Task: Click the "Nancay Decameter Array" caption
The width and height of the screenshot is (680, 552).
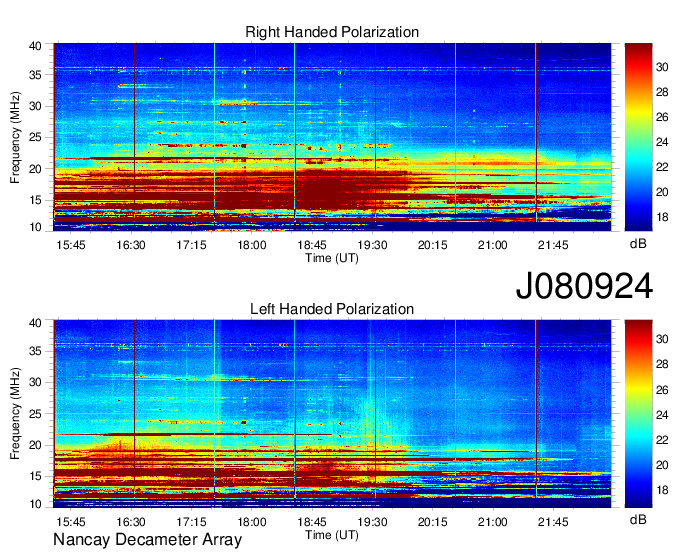Action: tap(147, 539)
